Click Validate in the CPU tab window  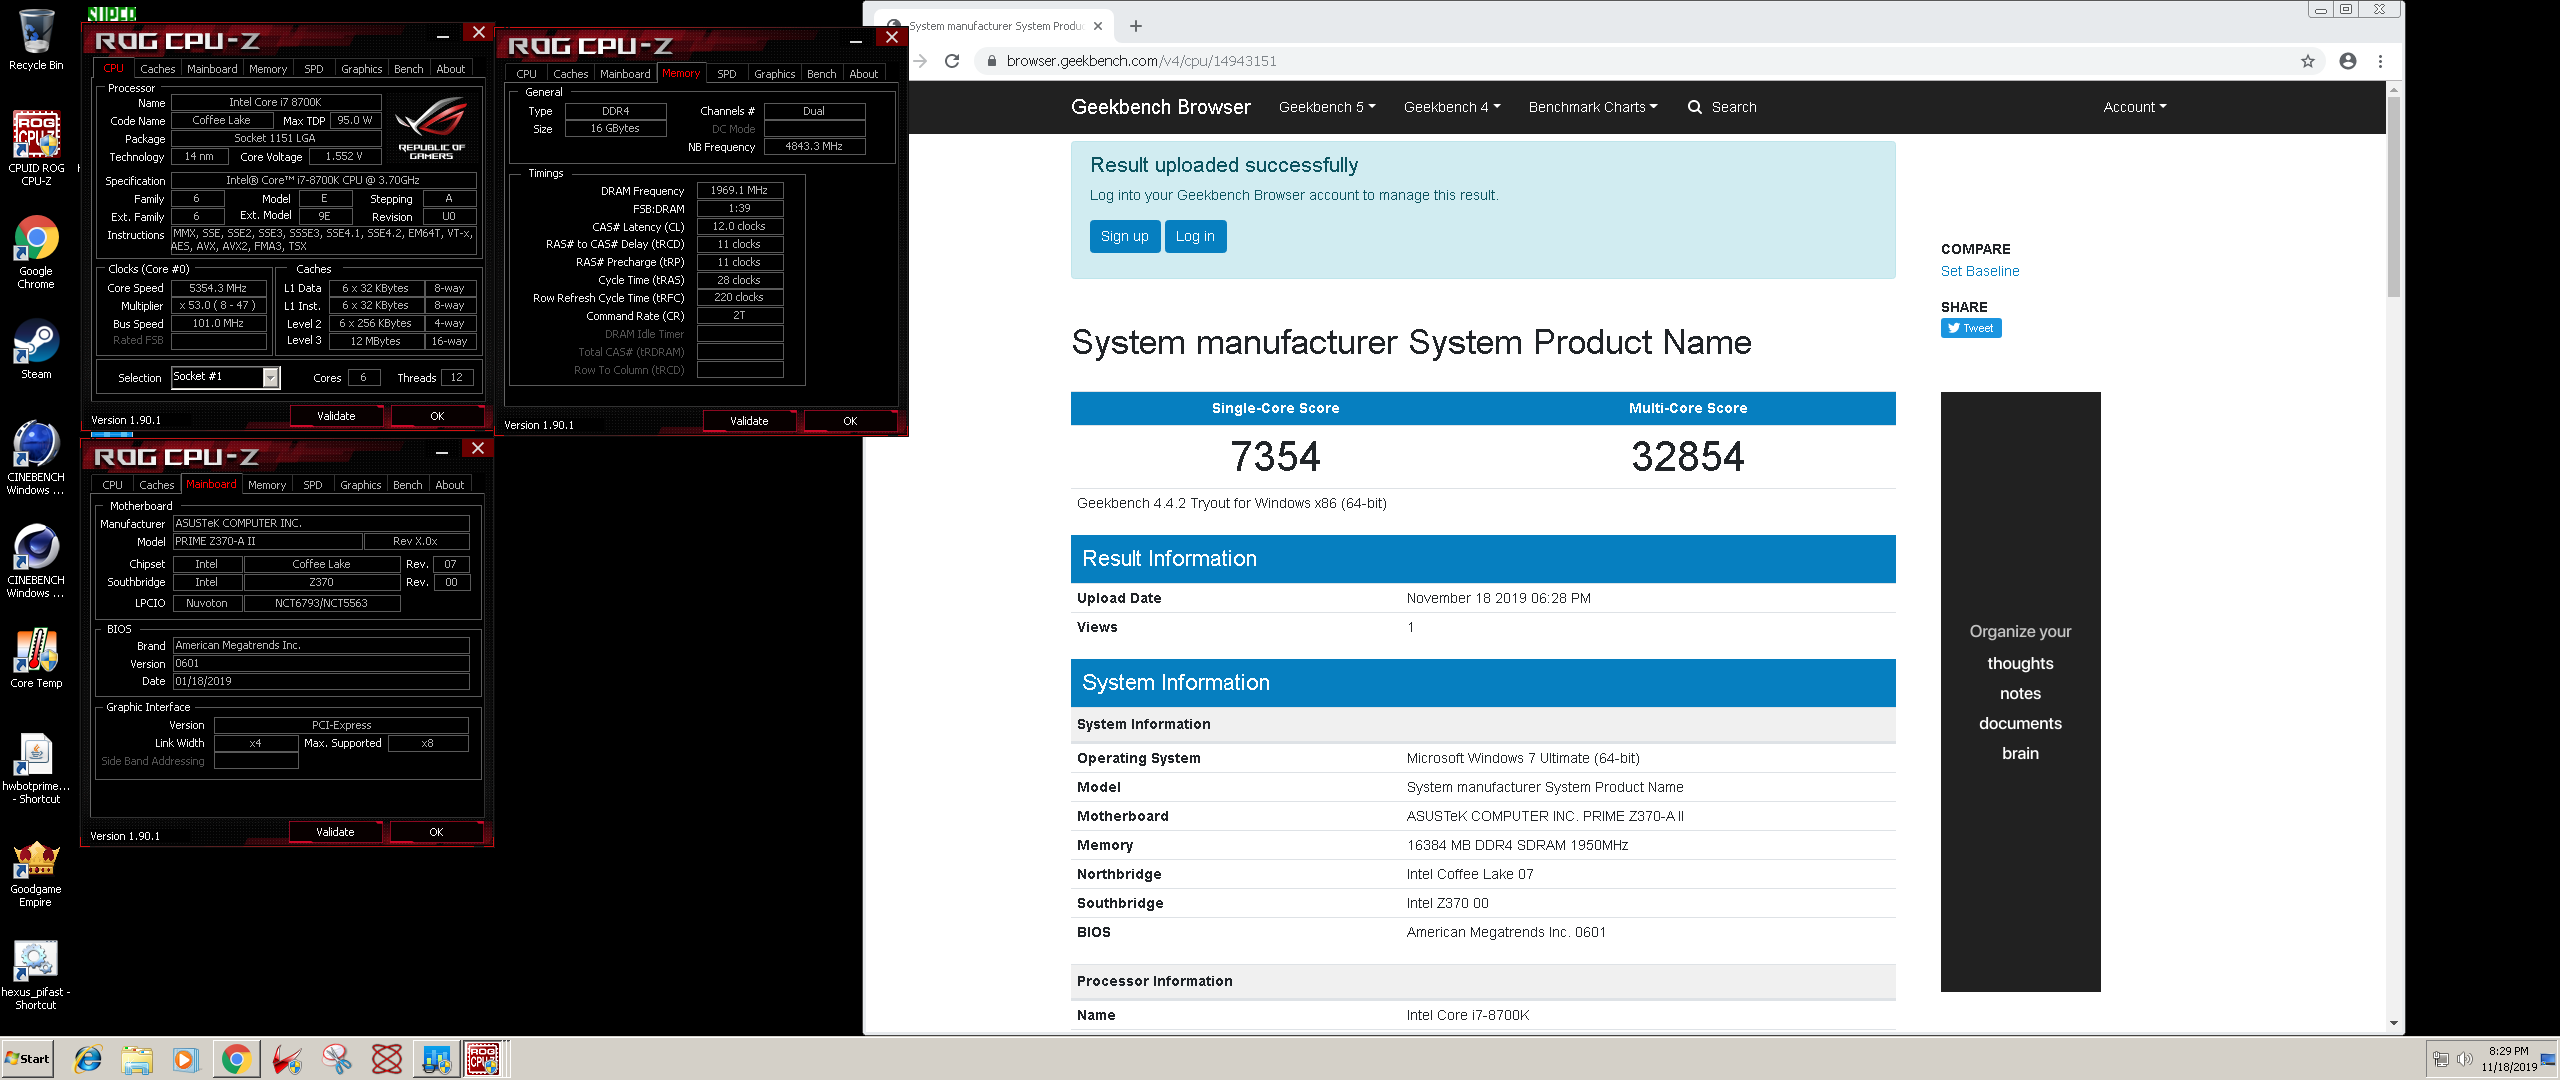click(336, 416)
